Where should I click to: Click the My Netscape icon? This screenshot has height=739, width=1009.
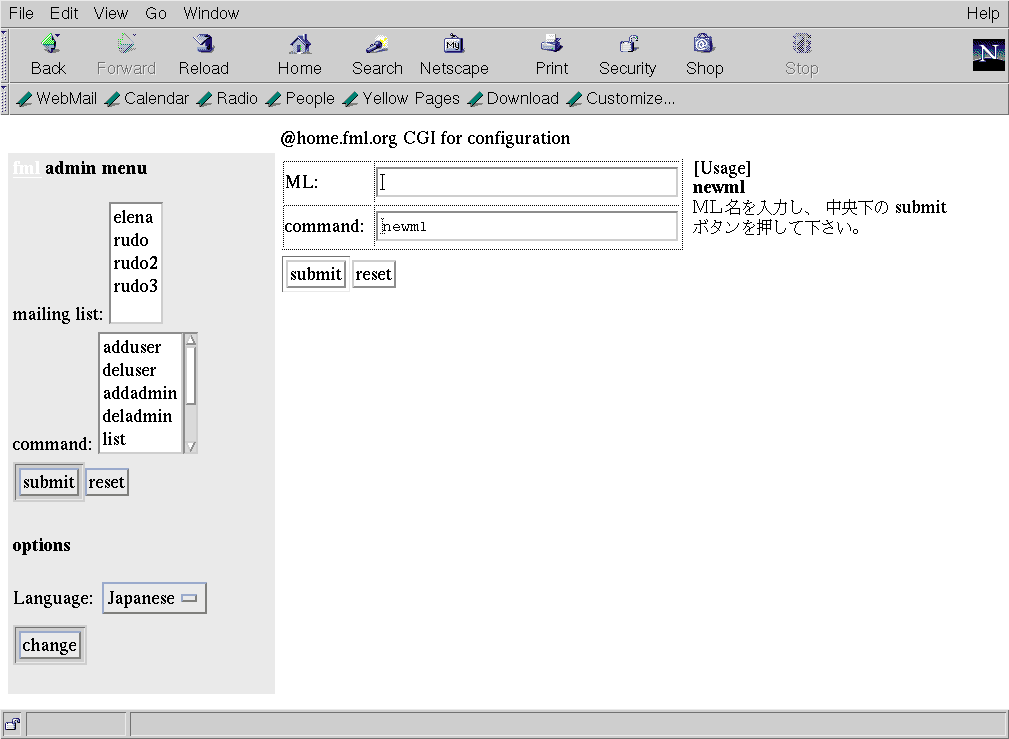pyautogui.click(x=454, y=45)
